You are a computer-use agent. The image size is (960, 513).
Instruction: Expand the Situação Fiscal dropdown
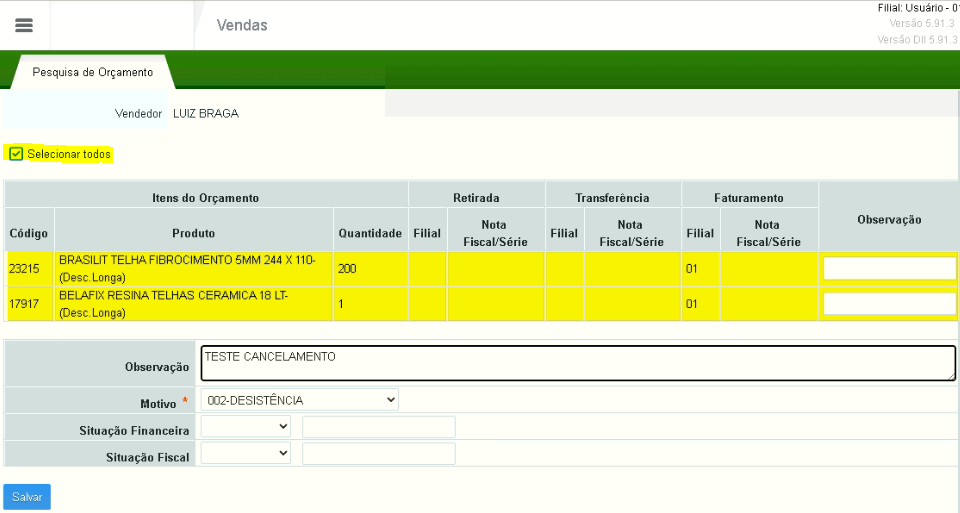point(246,454)
